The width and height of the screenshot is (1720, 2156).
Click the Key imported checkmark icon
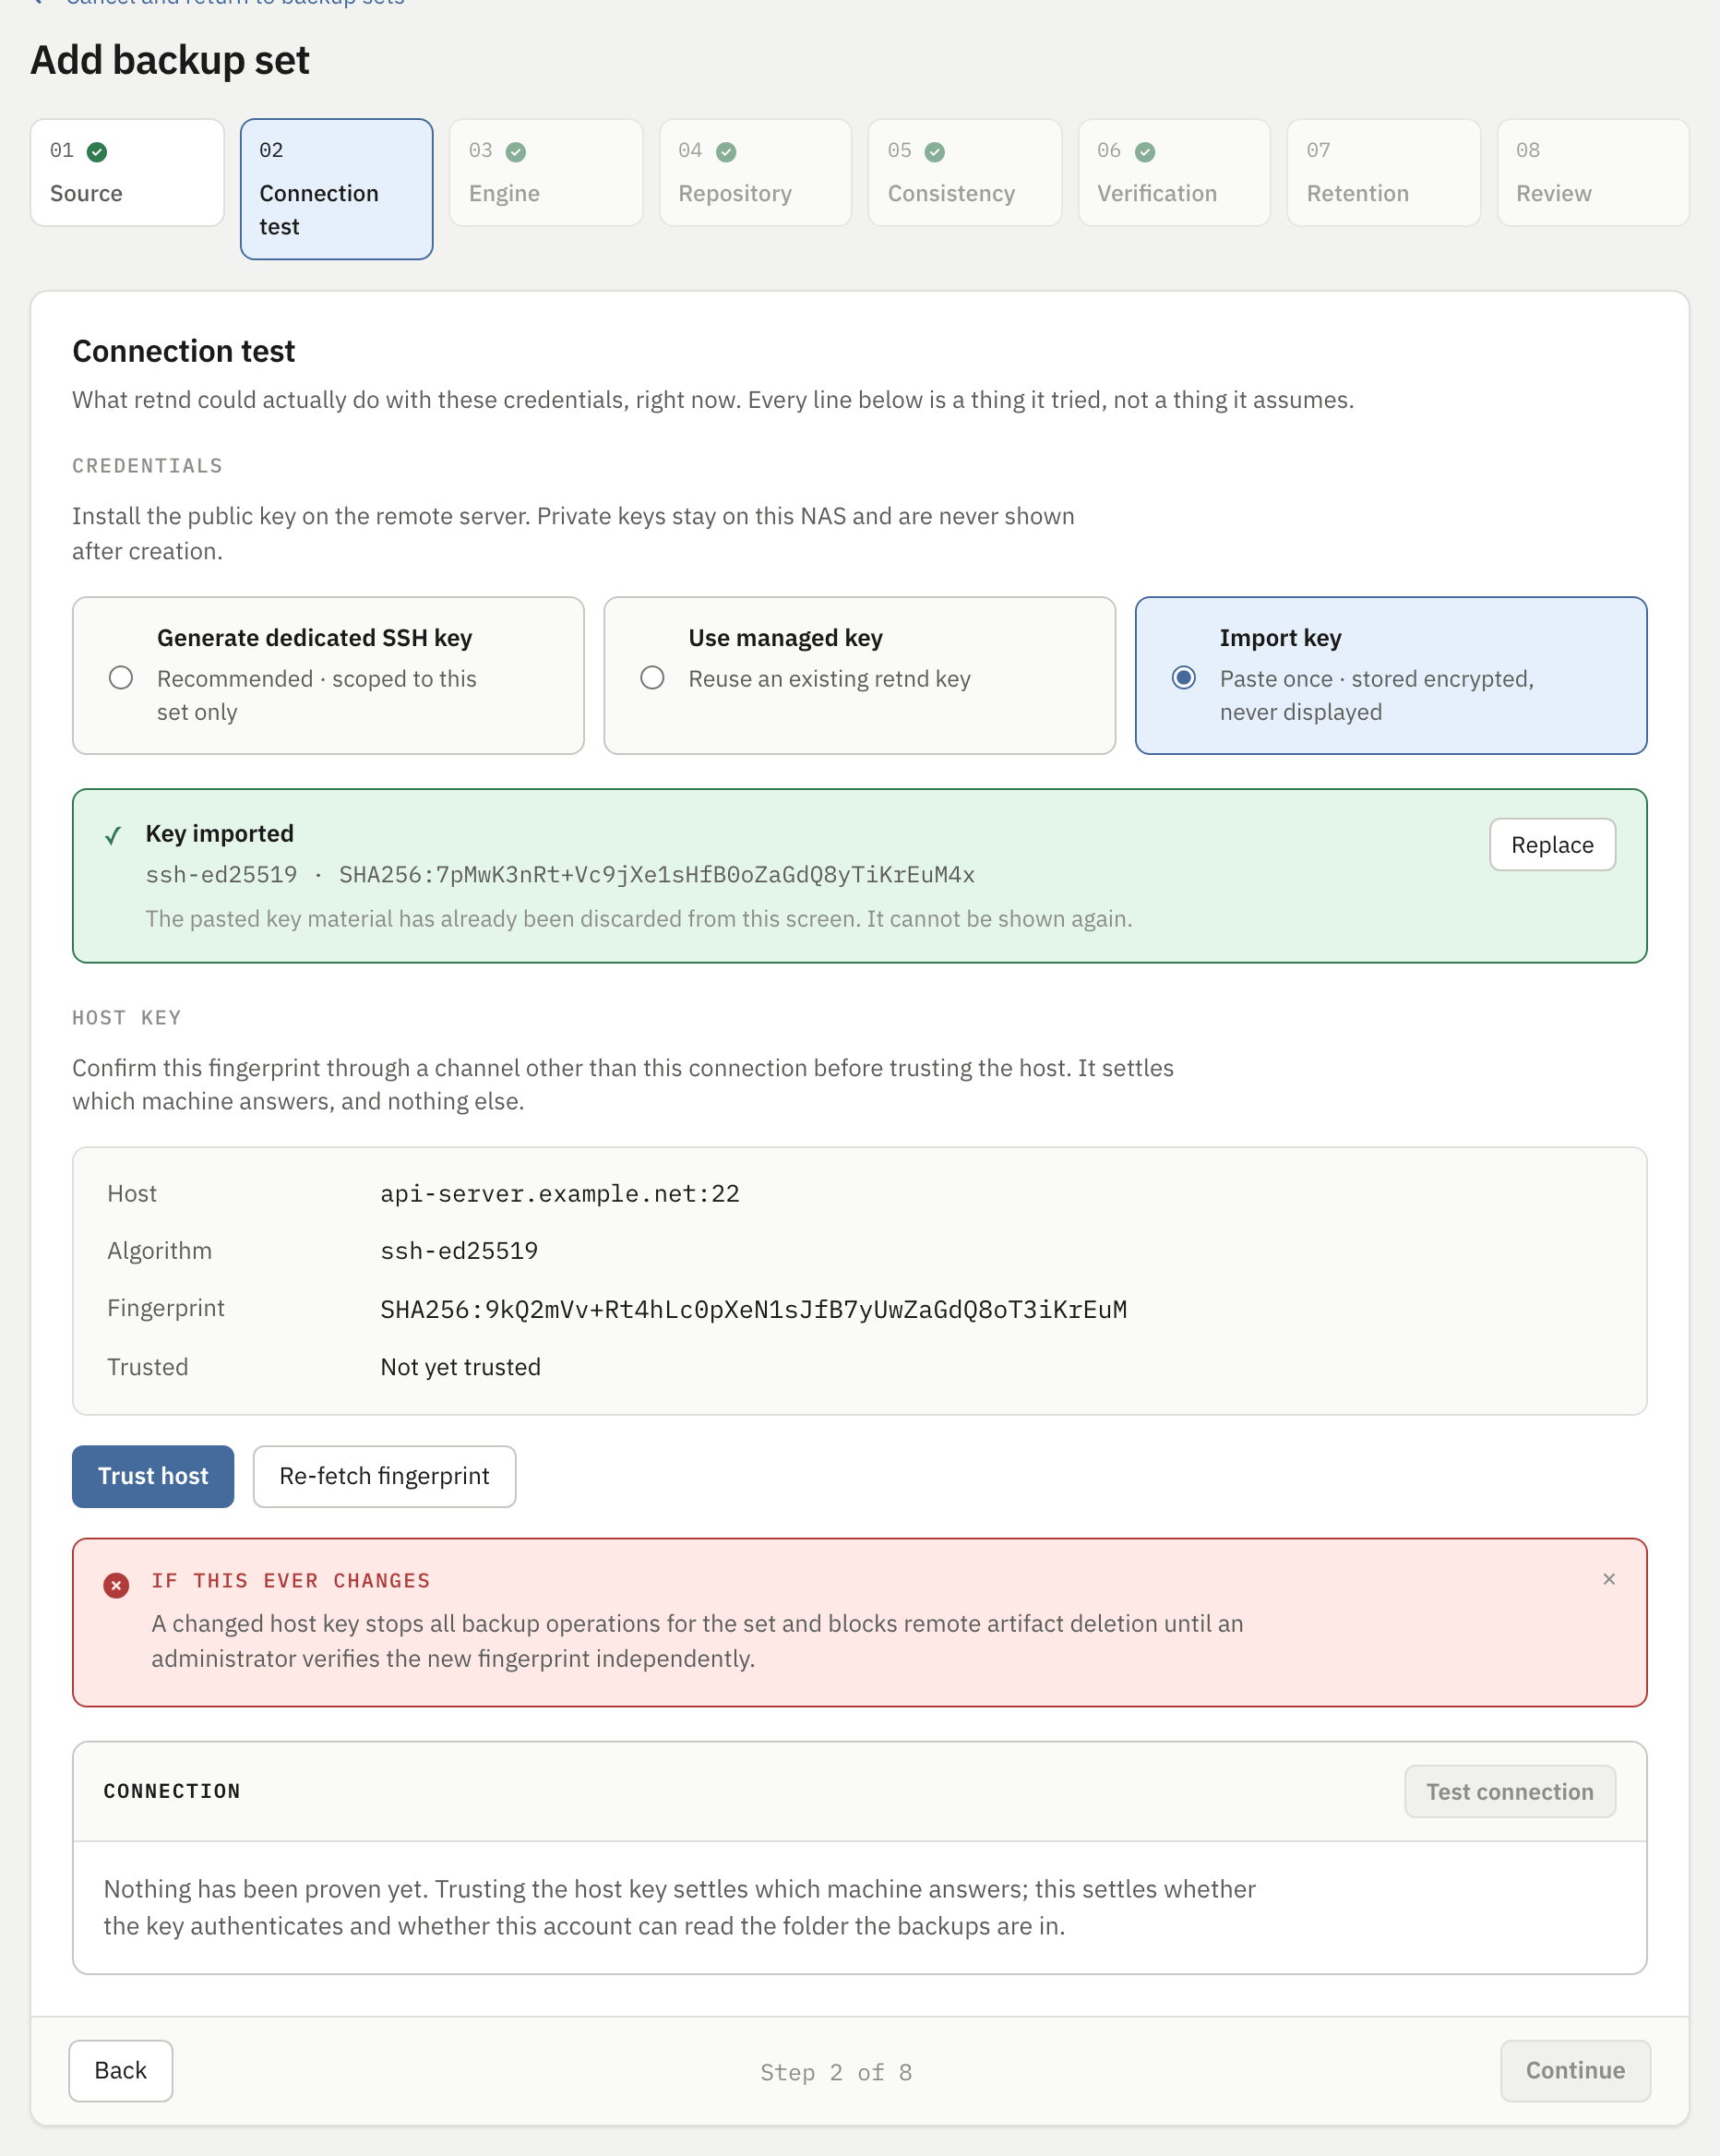click(114, 836)
